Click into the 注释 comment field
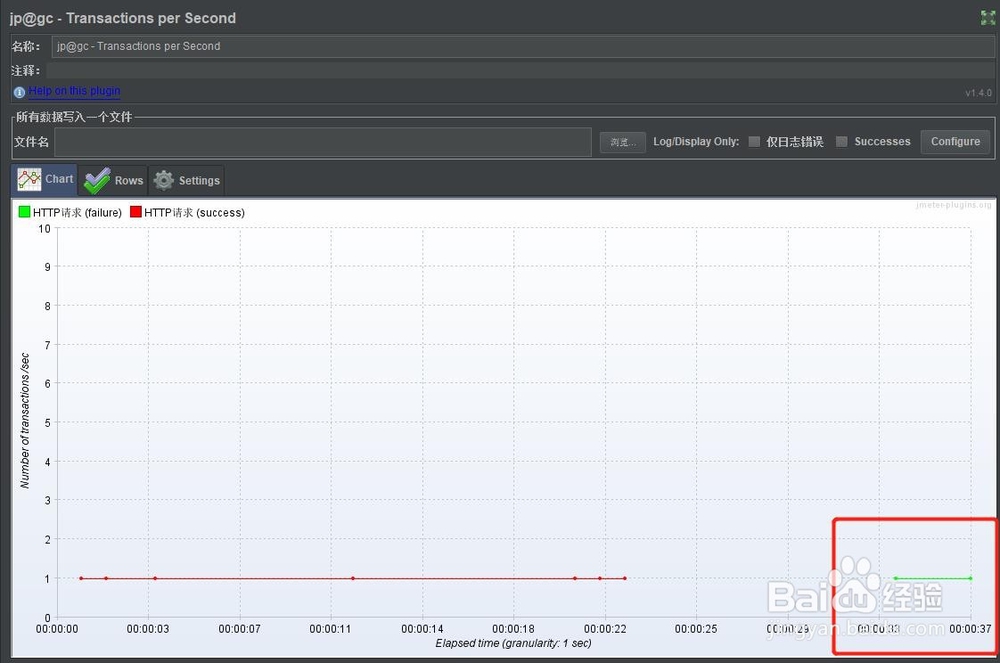This screenshot has width=1000, height=663. coord(520,70)
